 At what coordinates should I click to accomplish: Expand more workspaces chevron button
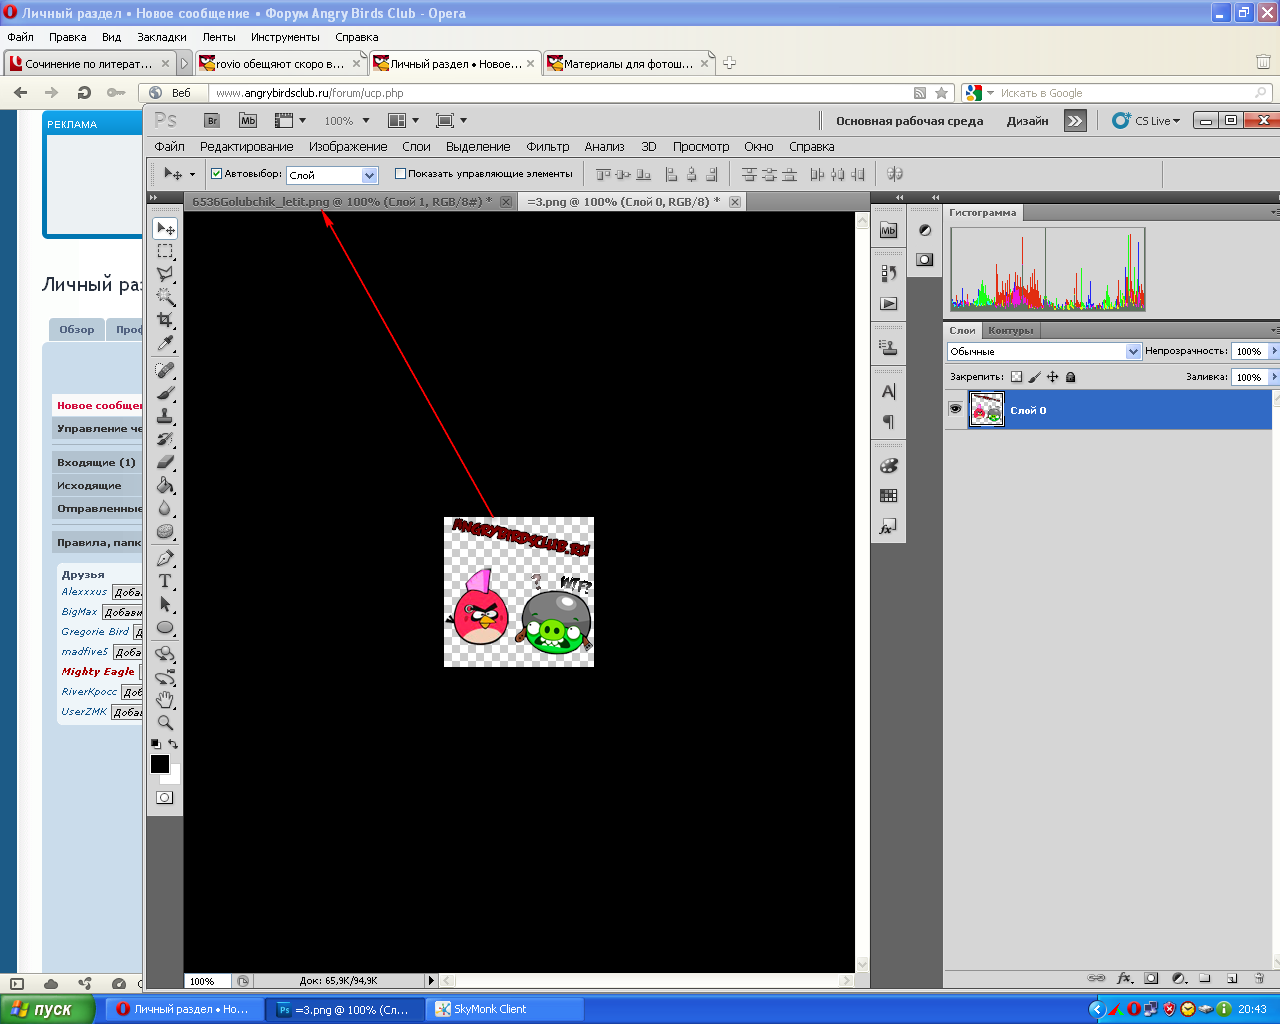[x=1075, y=120]
